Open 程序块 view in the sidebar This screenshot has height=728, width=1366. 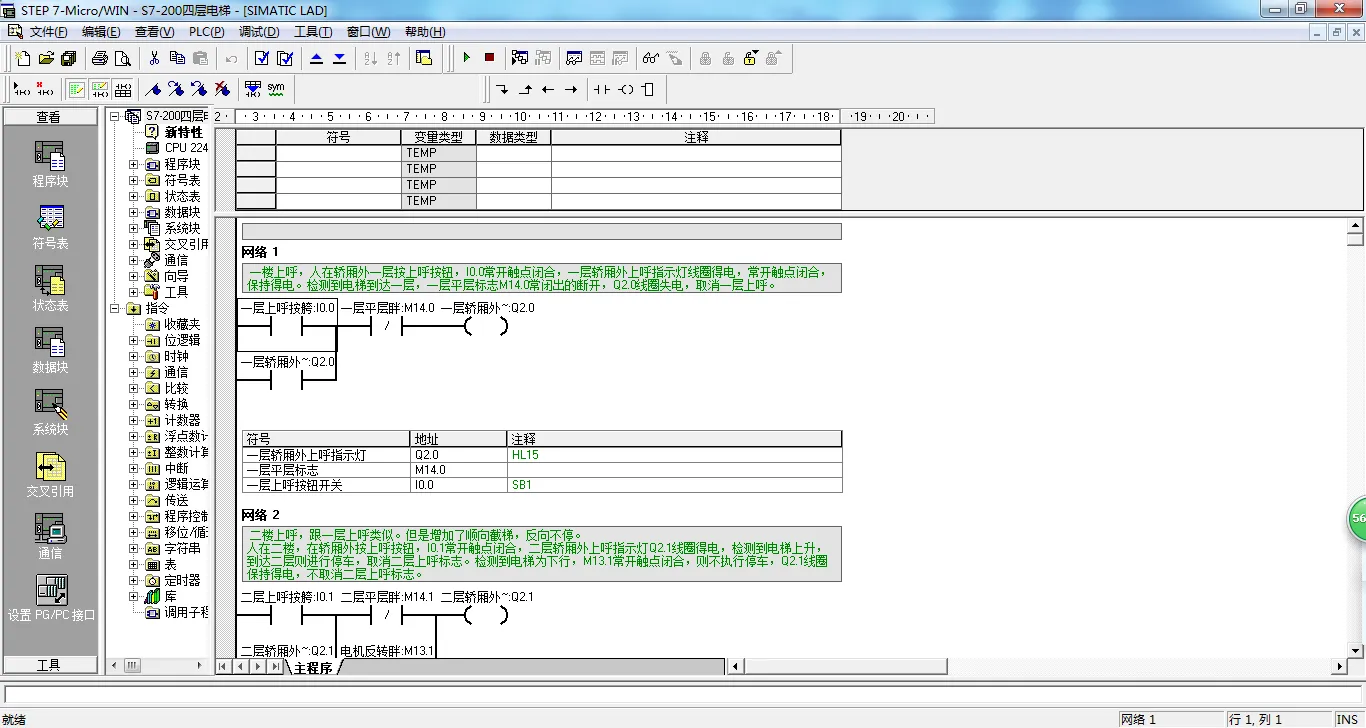point(50,165)
